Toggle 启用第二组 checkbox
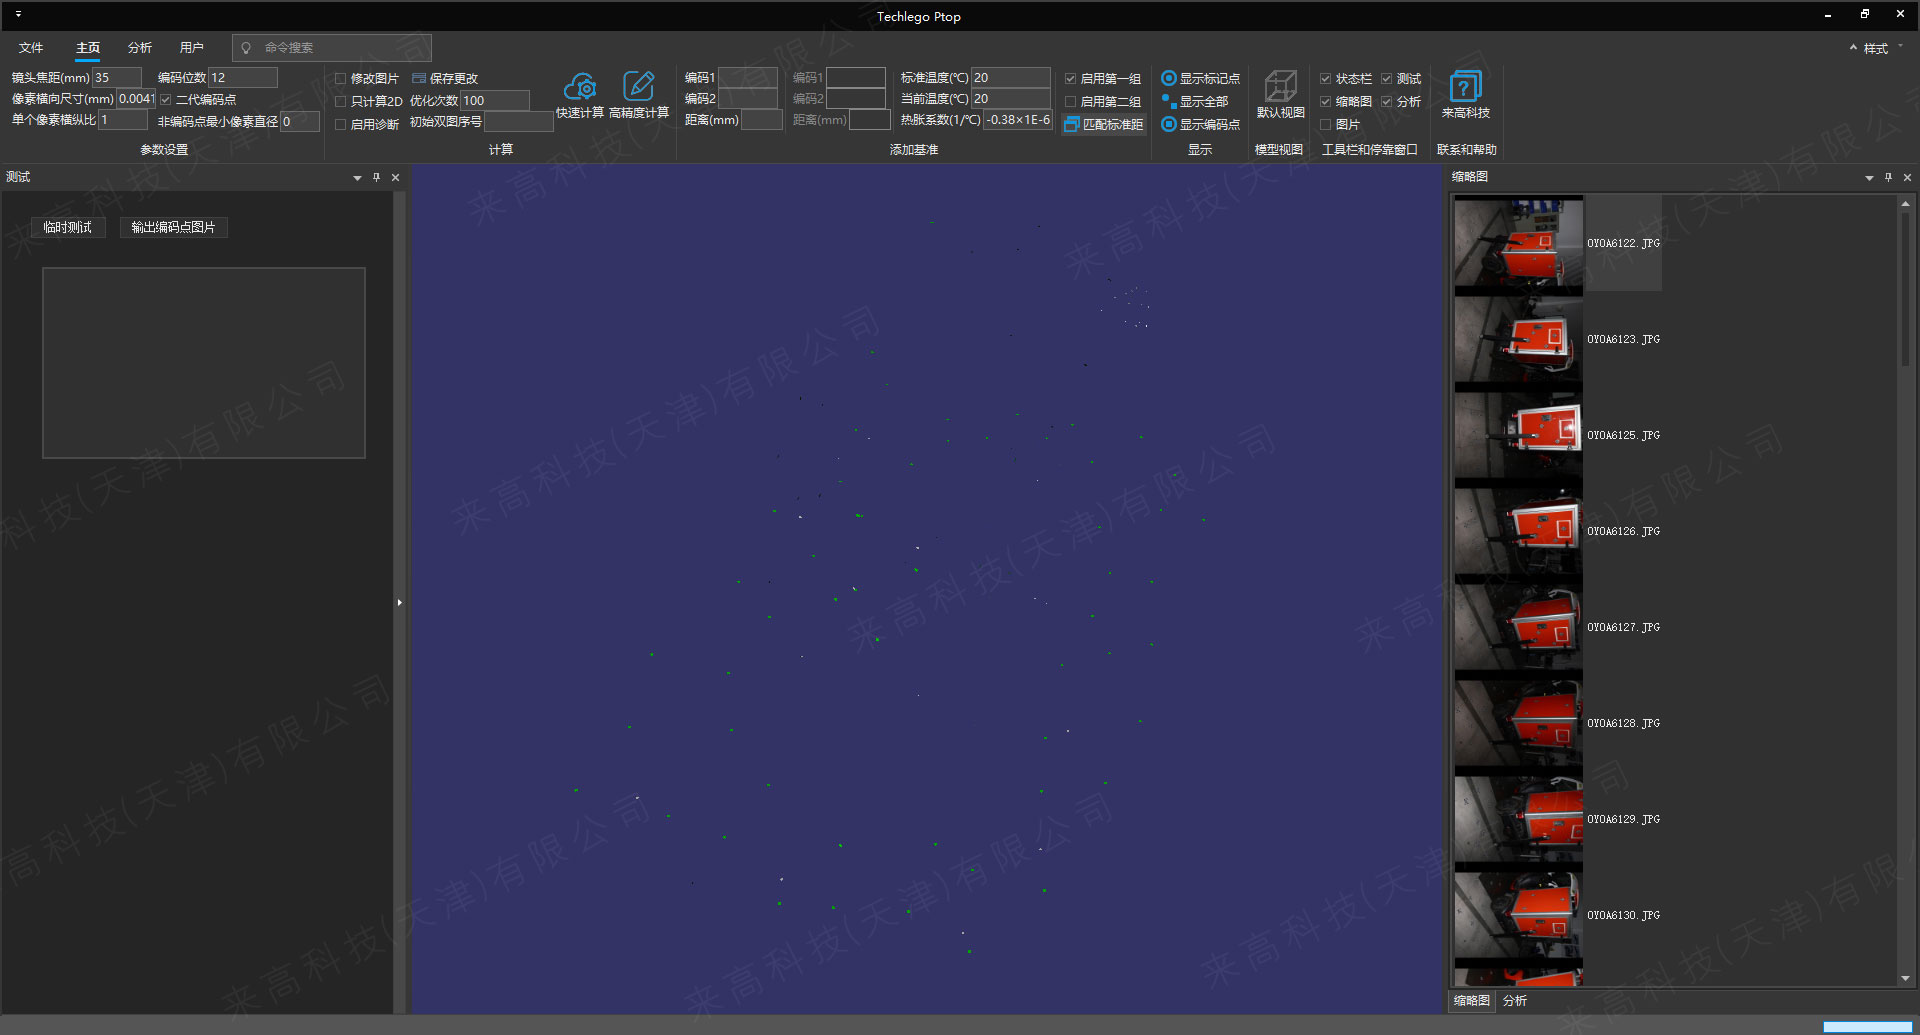1920x1035 pixels. point(1070,102)
